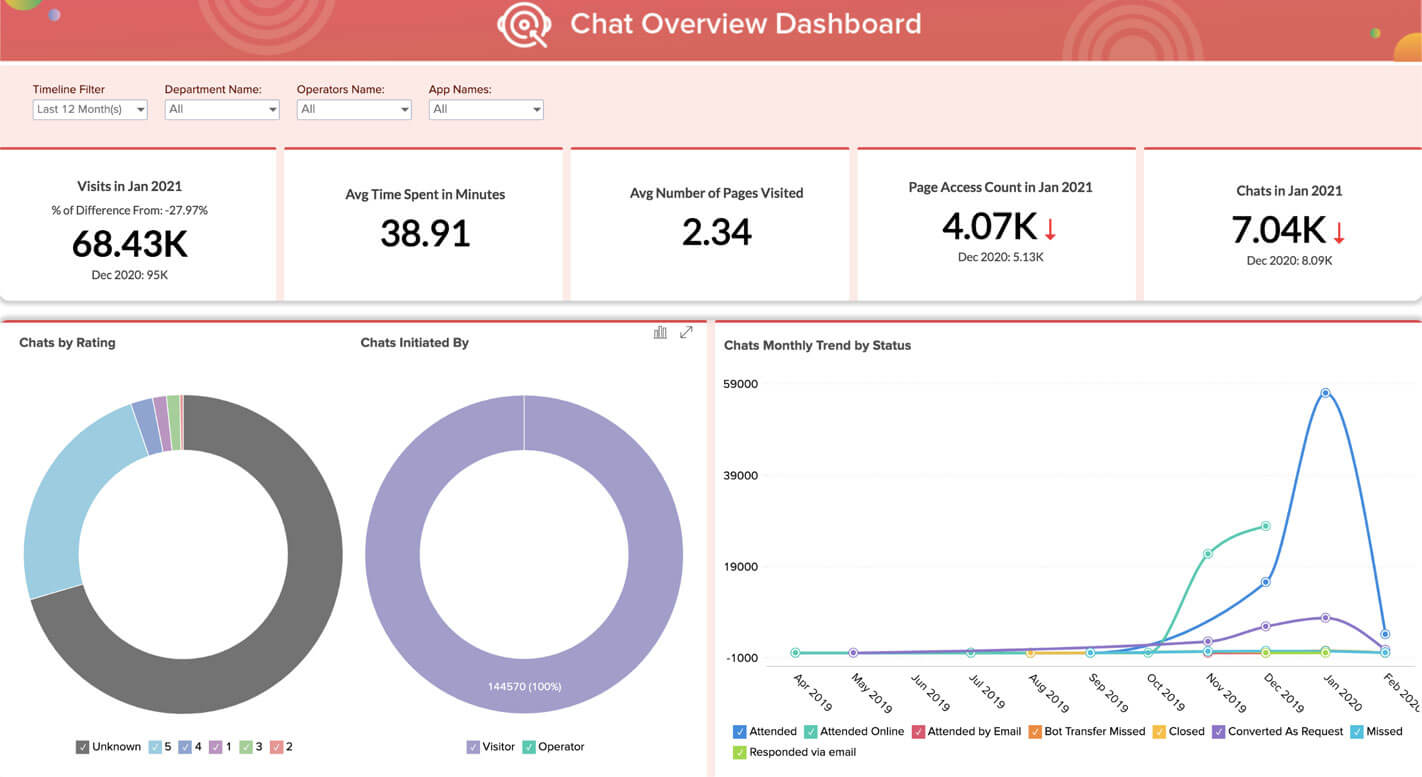Toggle the rating 4 legend checkbox
The height and width of the screenshot is (777, 1422).
[186, 747]
